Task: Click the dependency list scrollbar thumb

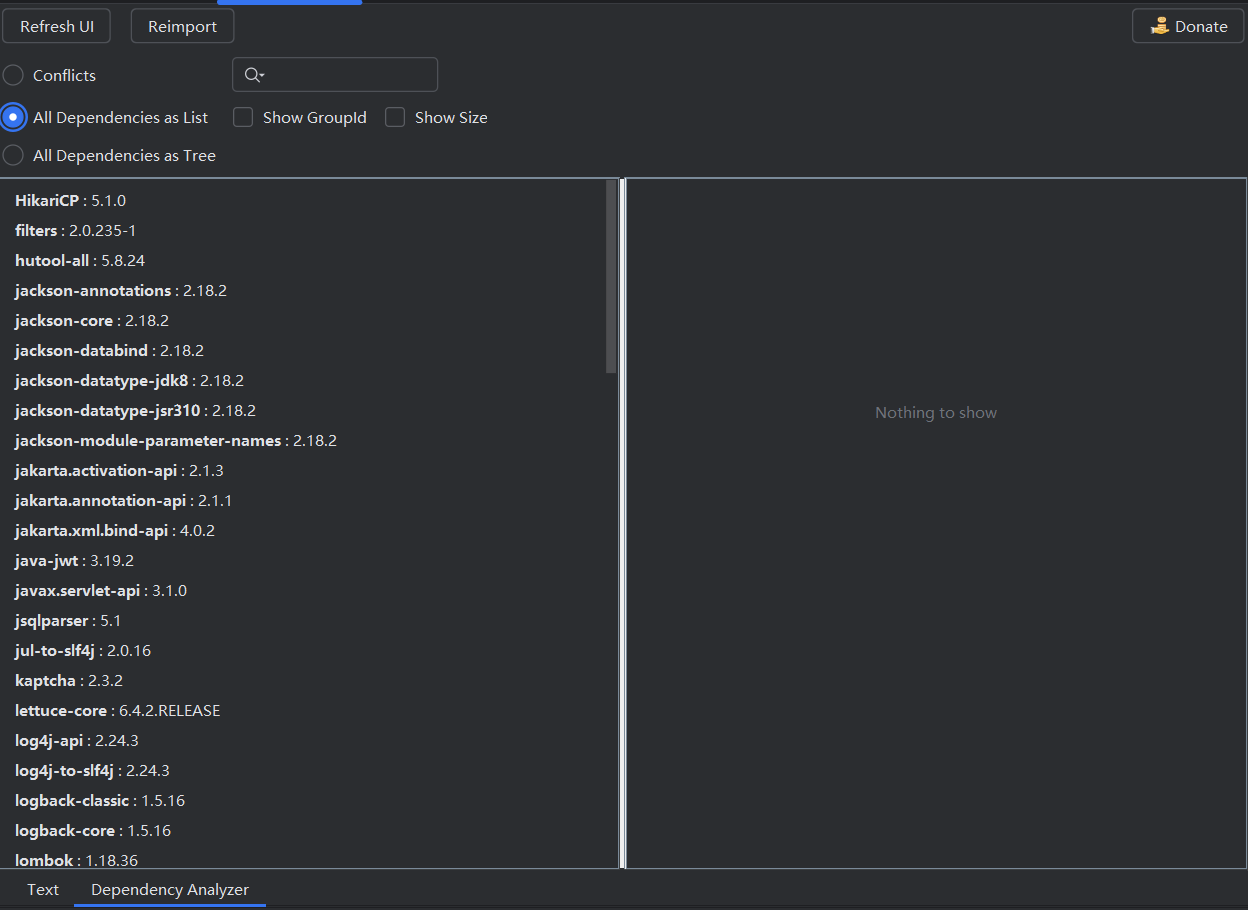Action: [x=611, y=276]
